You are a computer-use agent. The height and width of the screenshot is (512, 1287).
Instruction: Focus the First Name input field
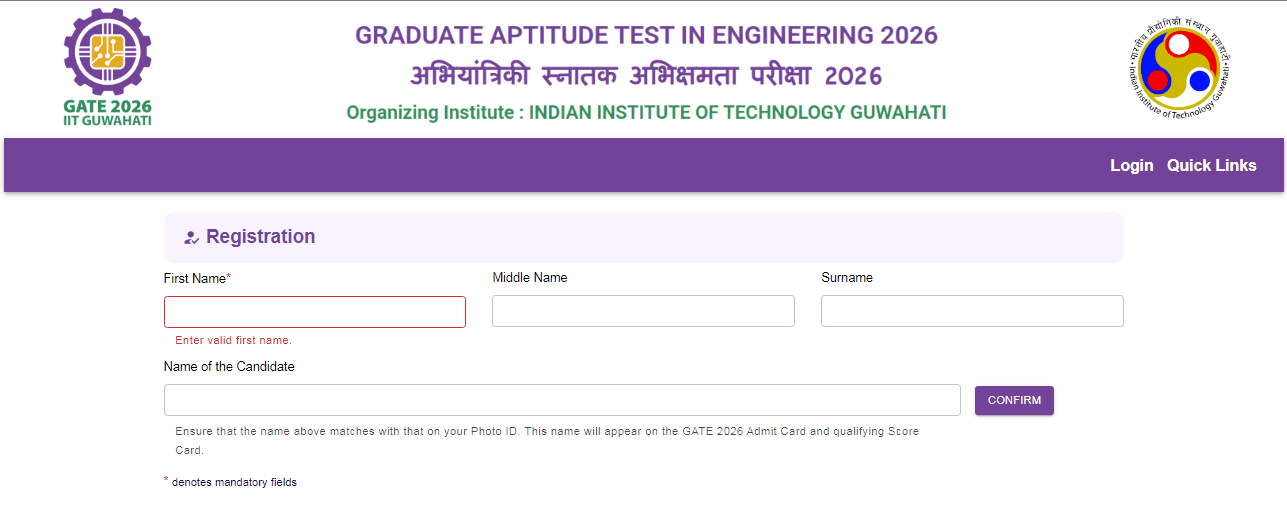click(x=315, y=312)
